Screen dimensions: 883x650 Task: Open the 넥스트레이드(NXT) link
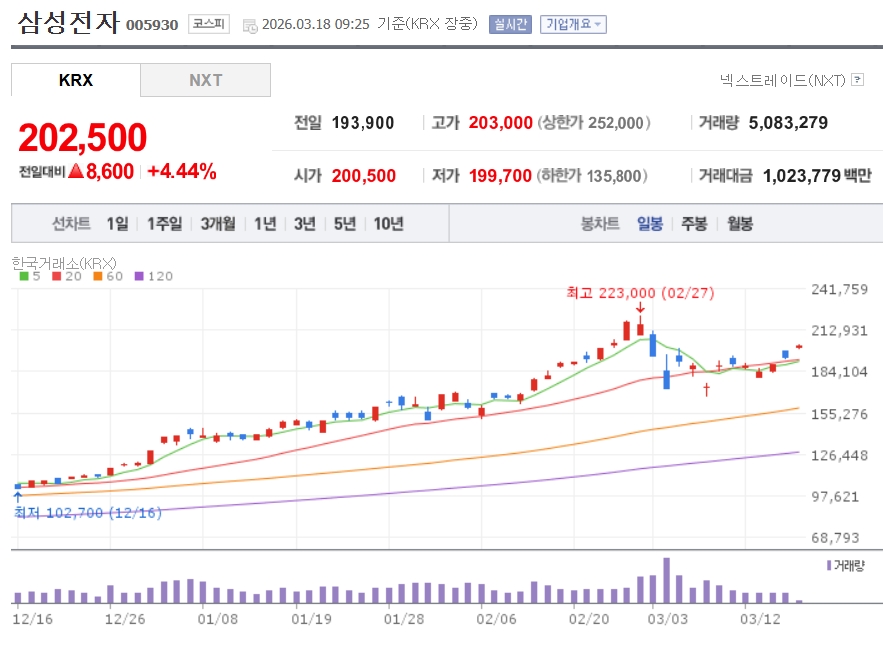coord(782,80)
